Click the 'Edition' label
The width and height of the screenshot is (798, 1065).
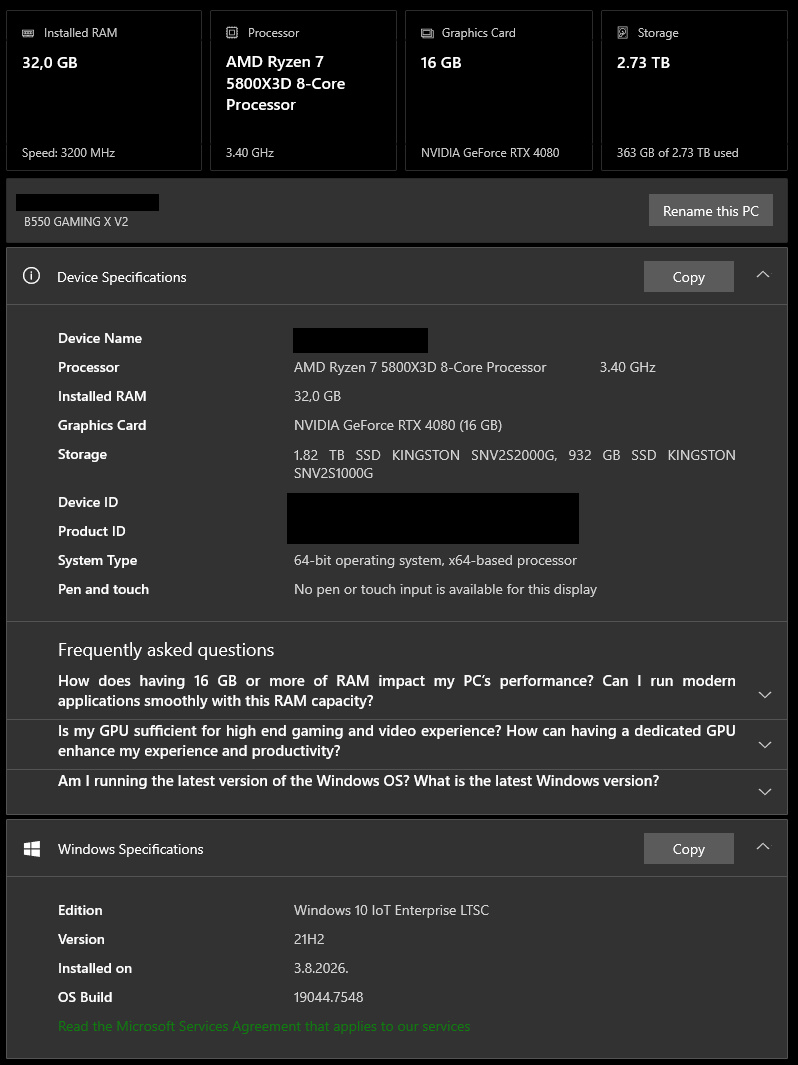click(x=80, y=910)
